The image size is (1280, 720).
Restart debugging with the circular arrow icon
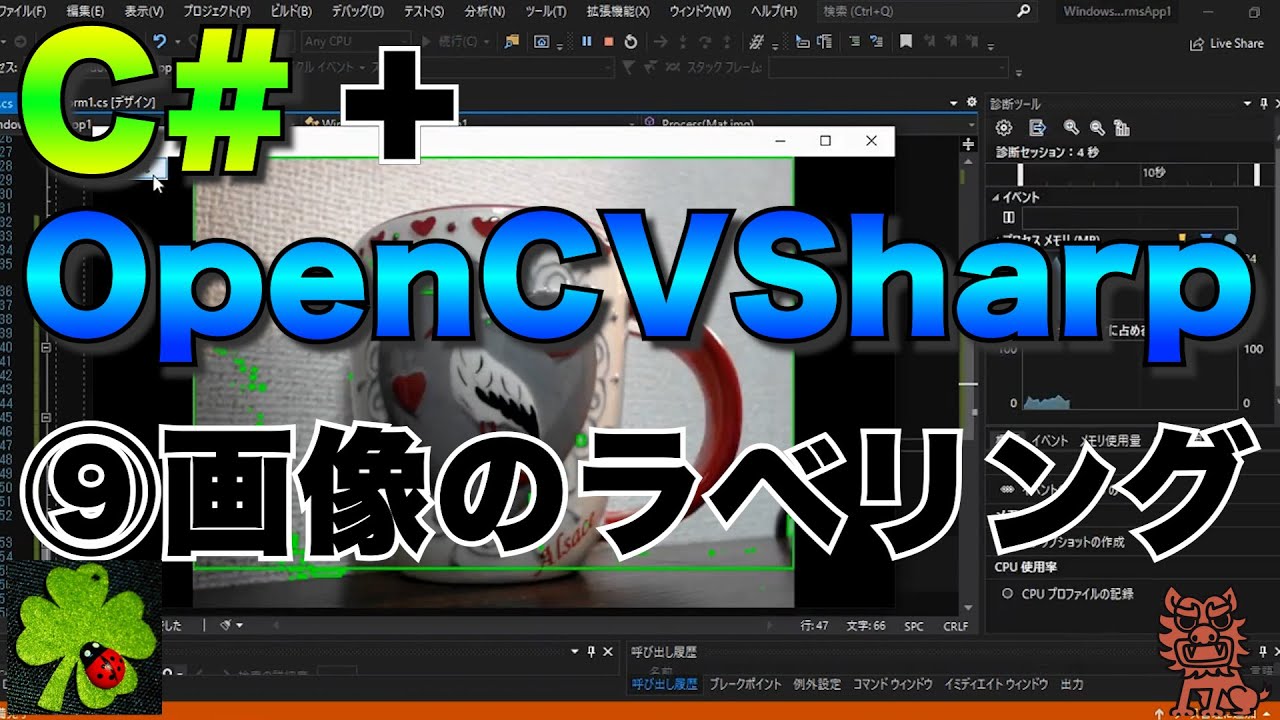pos(630,42)
